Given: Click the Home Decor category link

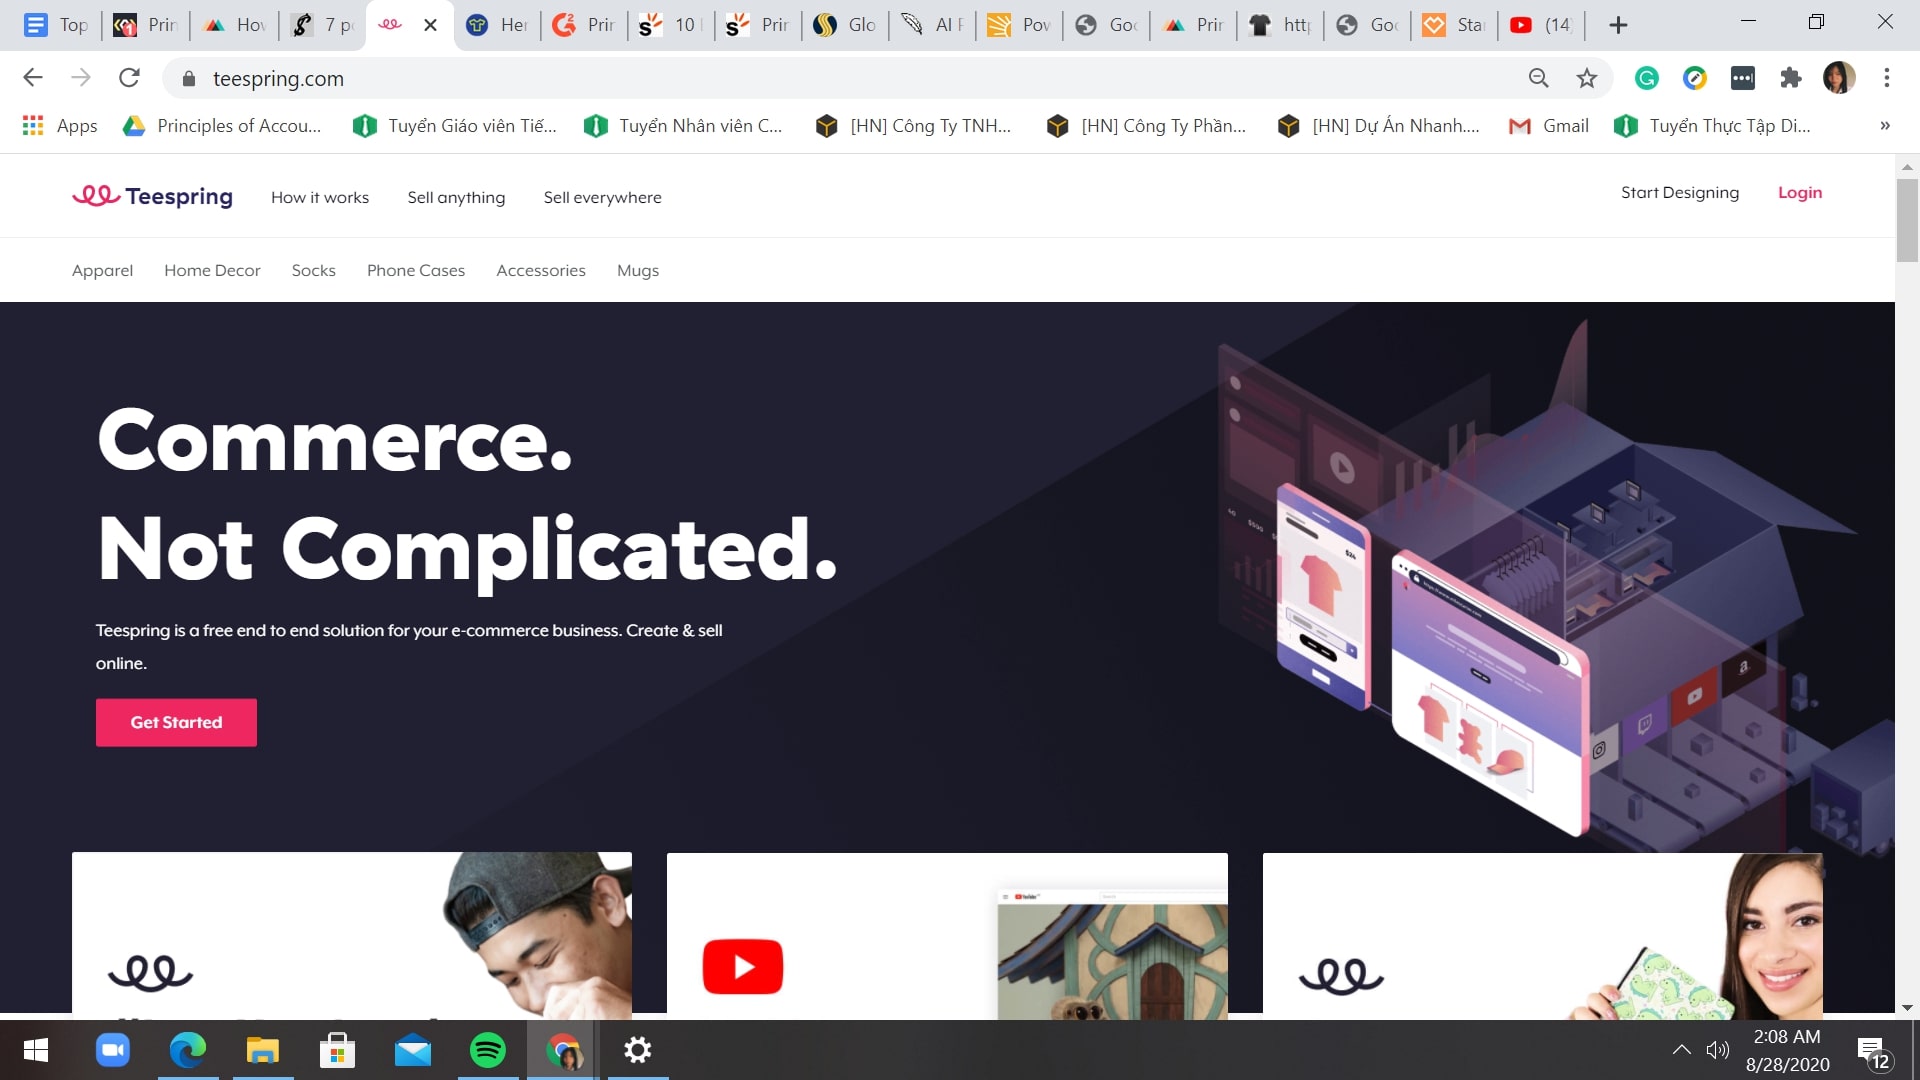Looking at the screenshot, I should click(x=212, y=270).
